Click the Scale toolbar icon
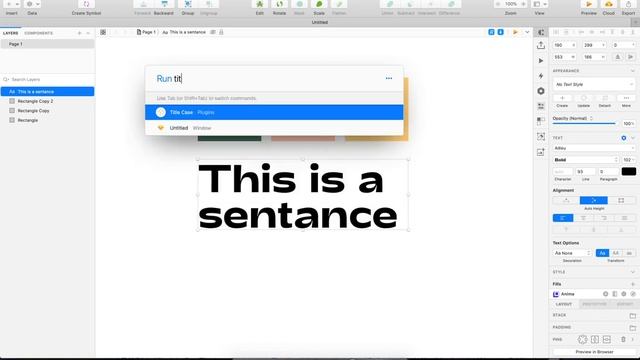Viewport: 640px width, 360px height. [319, 4]
